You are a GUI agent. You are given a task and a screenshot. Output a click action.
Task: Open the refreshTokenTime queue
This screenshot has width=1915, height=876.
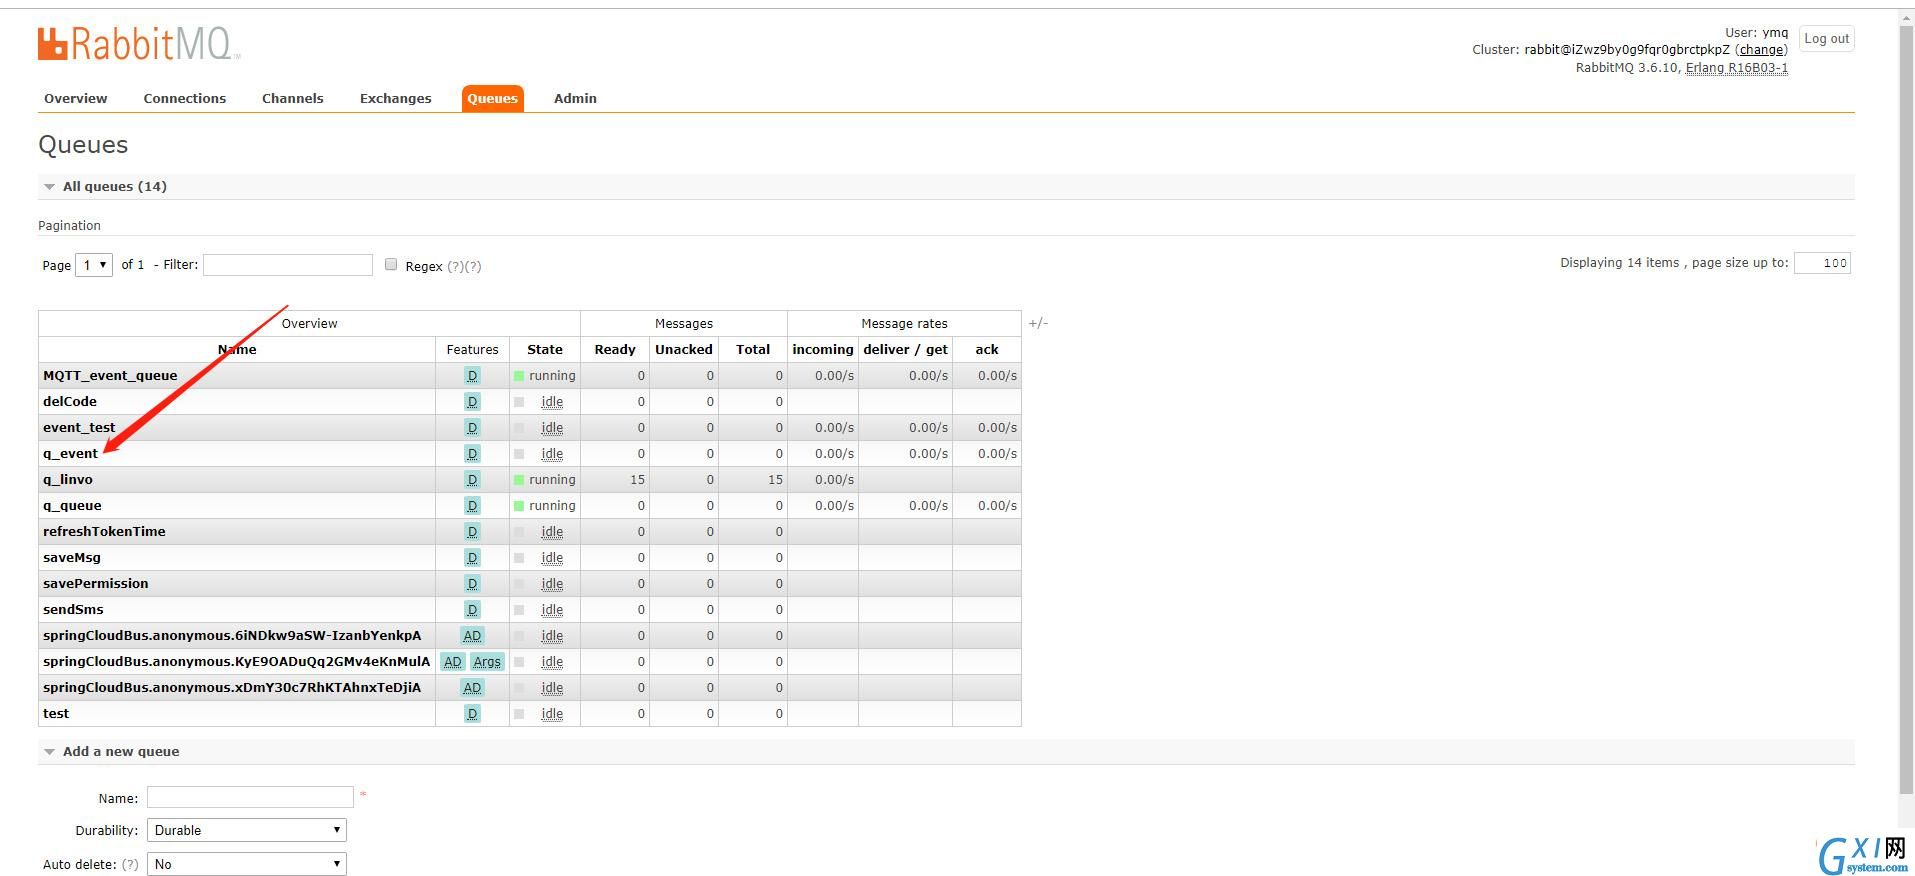coord(104,531)
